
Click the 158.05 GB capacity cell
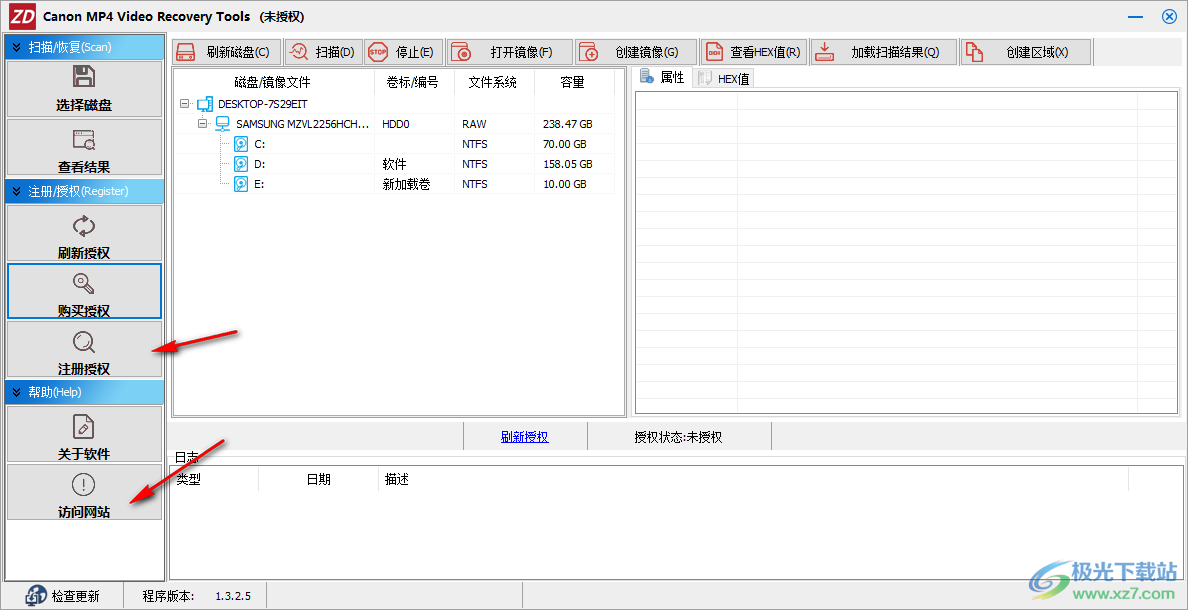pos(574,164)
